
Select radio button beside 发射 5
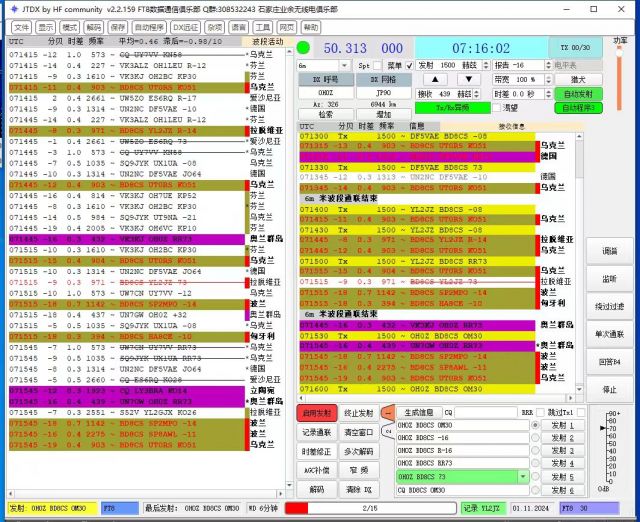(535, 476)
